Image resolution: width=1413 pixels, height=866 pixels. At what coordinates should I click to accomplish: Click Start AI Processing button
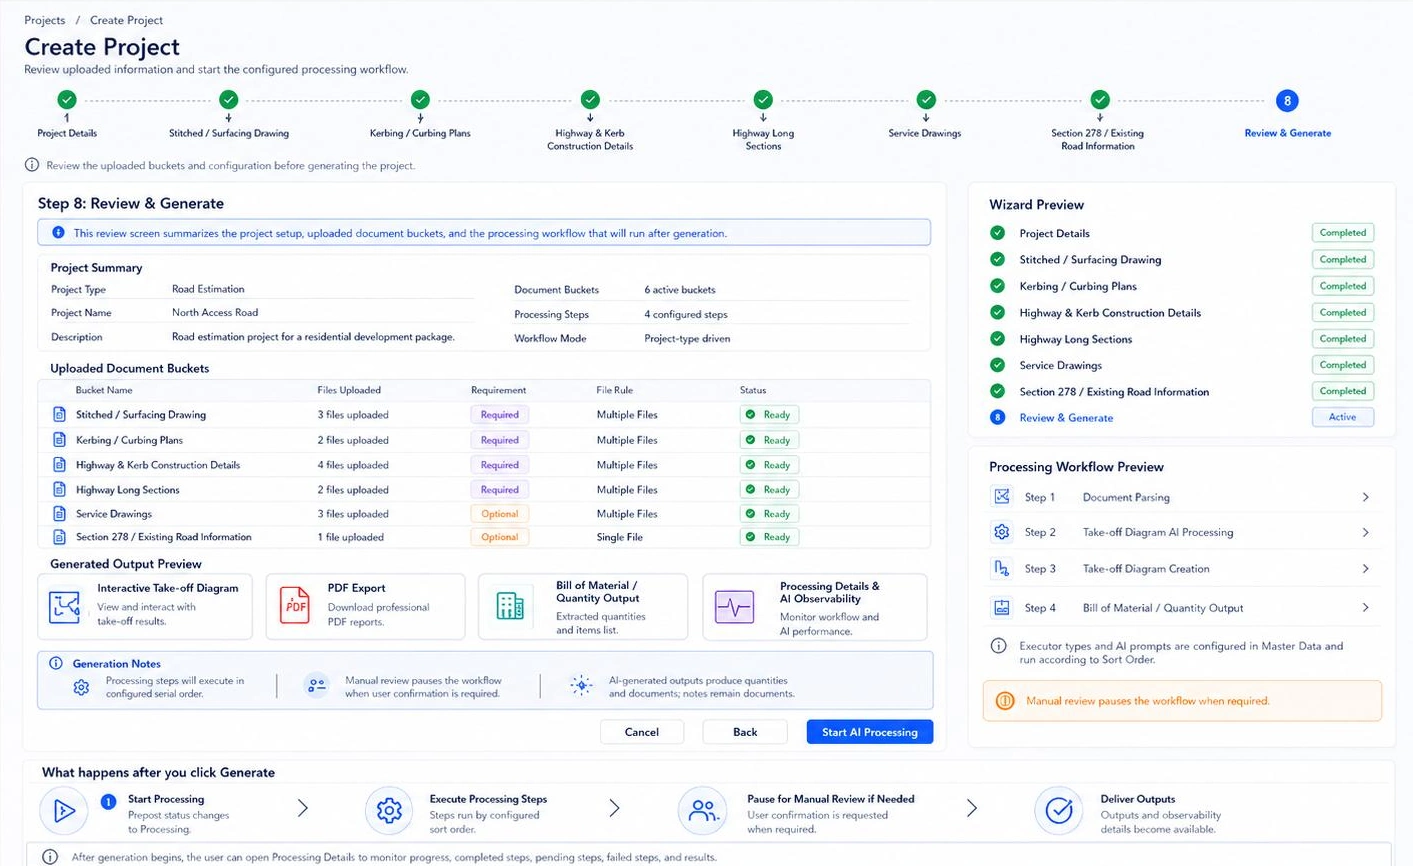coord(870,732)
